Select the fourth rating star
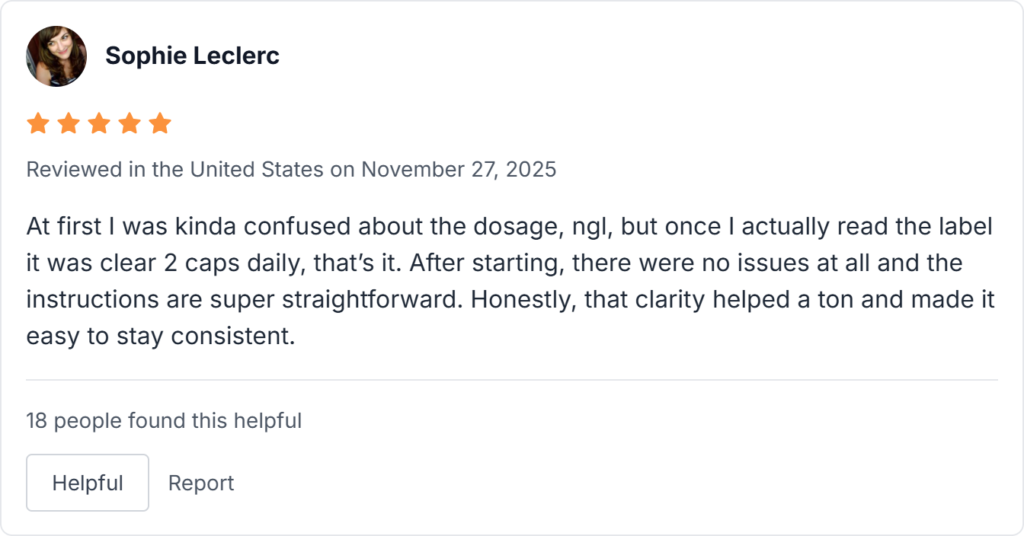1024x536 pixels. [130, 124]
